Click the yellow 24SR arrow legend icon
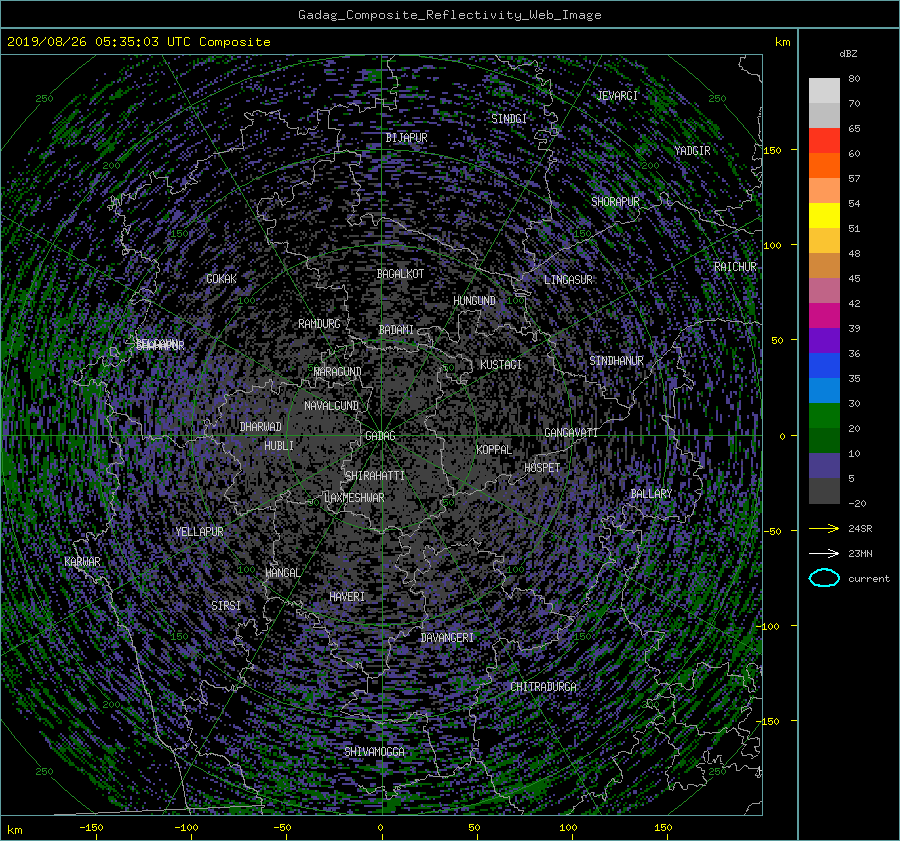This screenshot has width=900, height=841. [x=824, y=528]
